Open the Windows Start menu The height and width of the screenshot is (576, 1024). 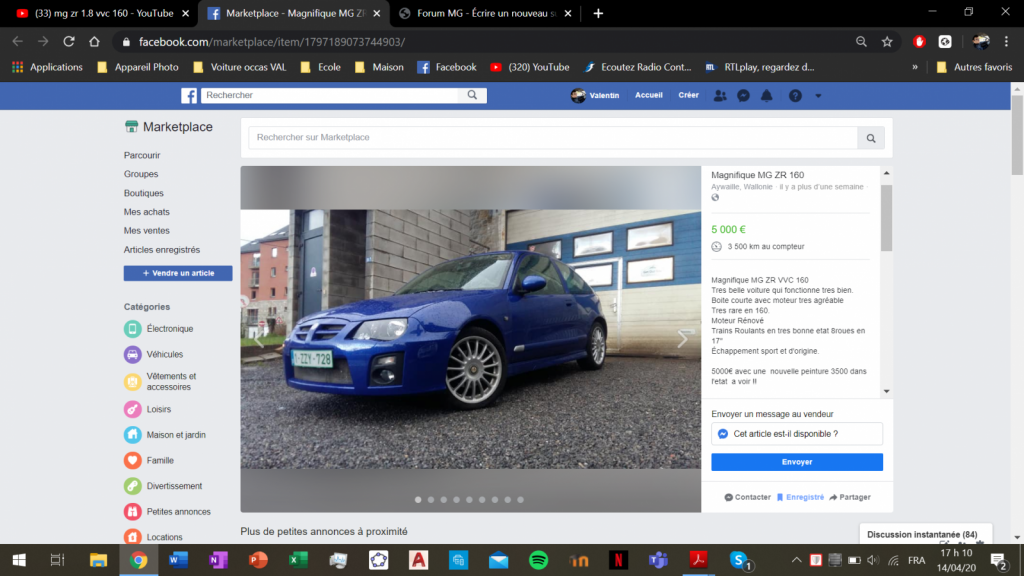point(19,560)
